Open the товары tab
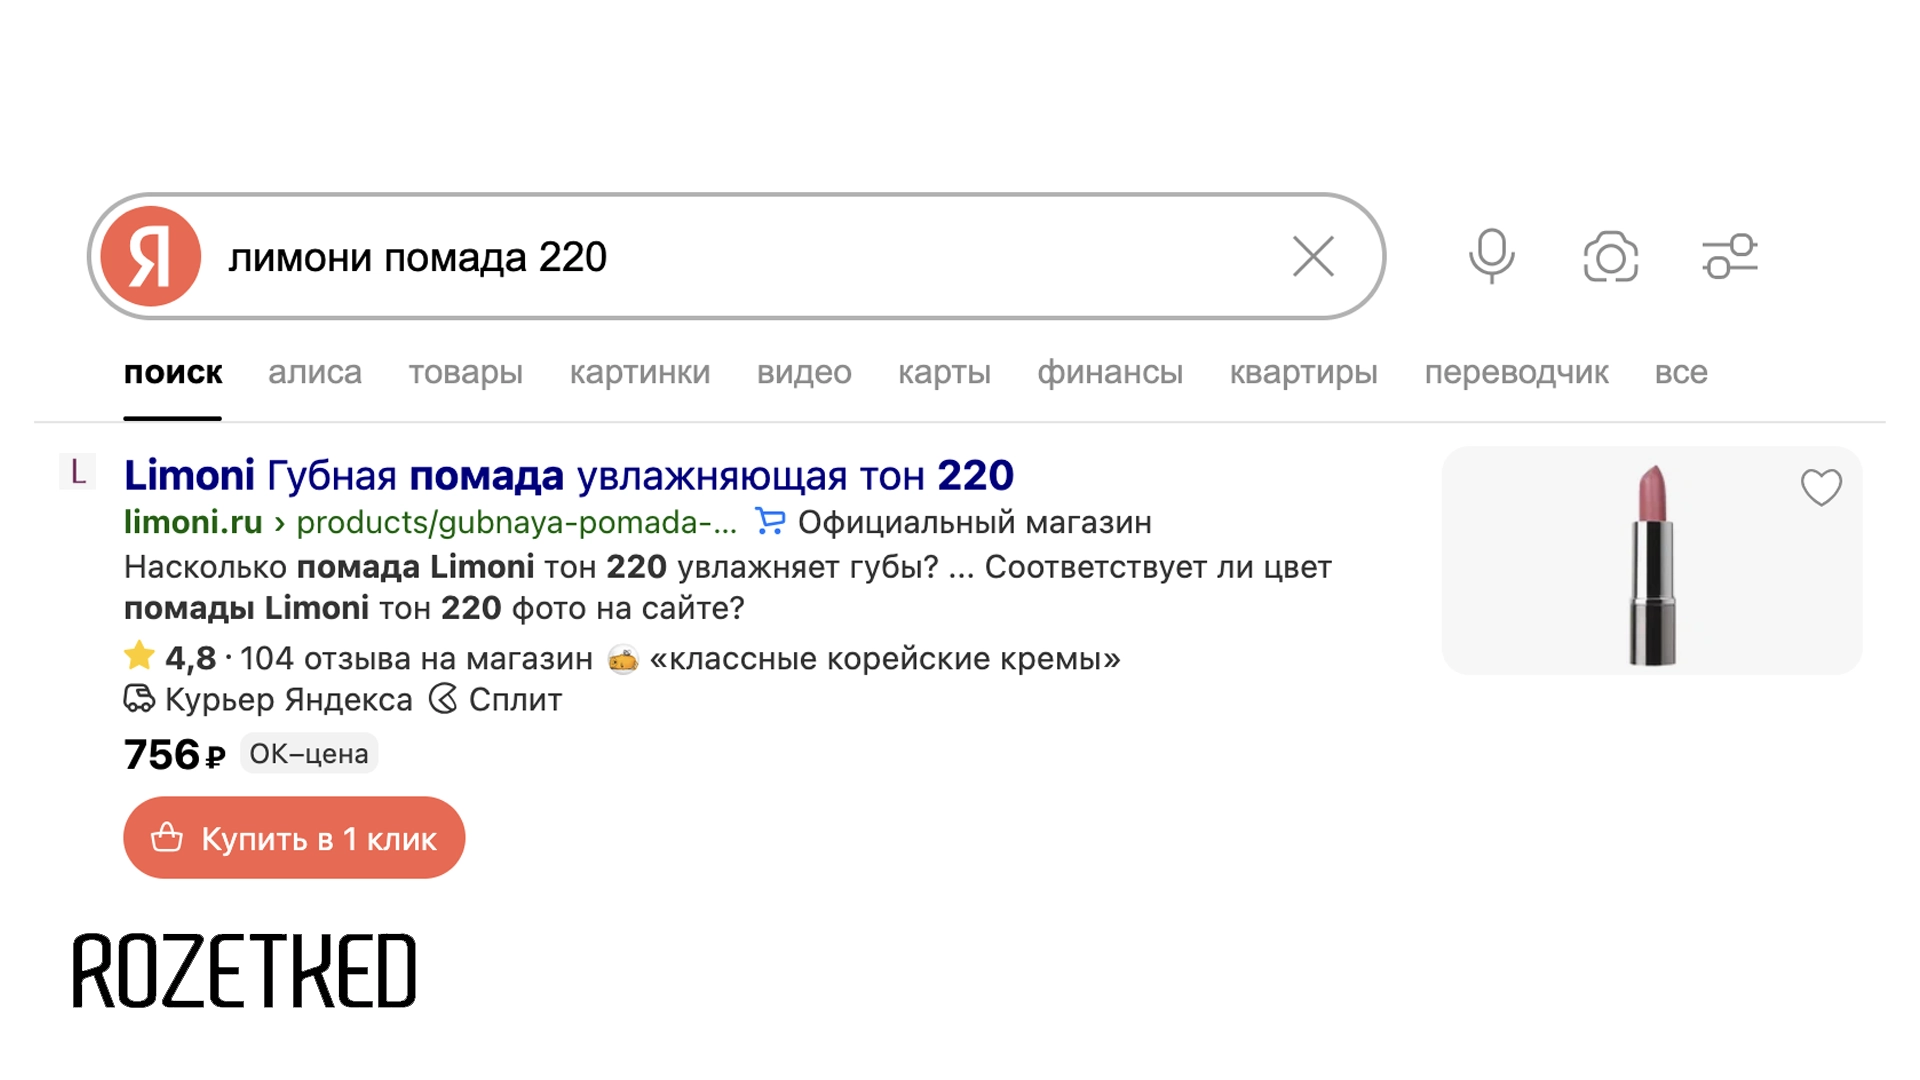The height and width of the screenshot is (1080, 1920). click(x=466, y=372)
